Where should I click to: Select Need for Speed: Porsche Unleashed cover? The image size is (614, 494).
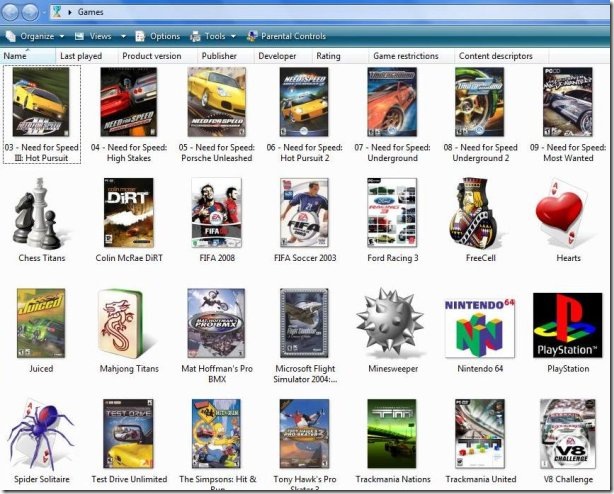pos(217,102)
